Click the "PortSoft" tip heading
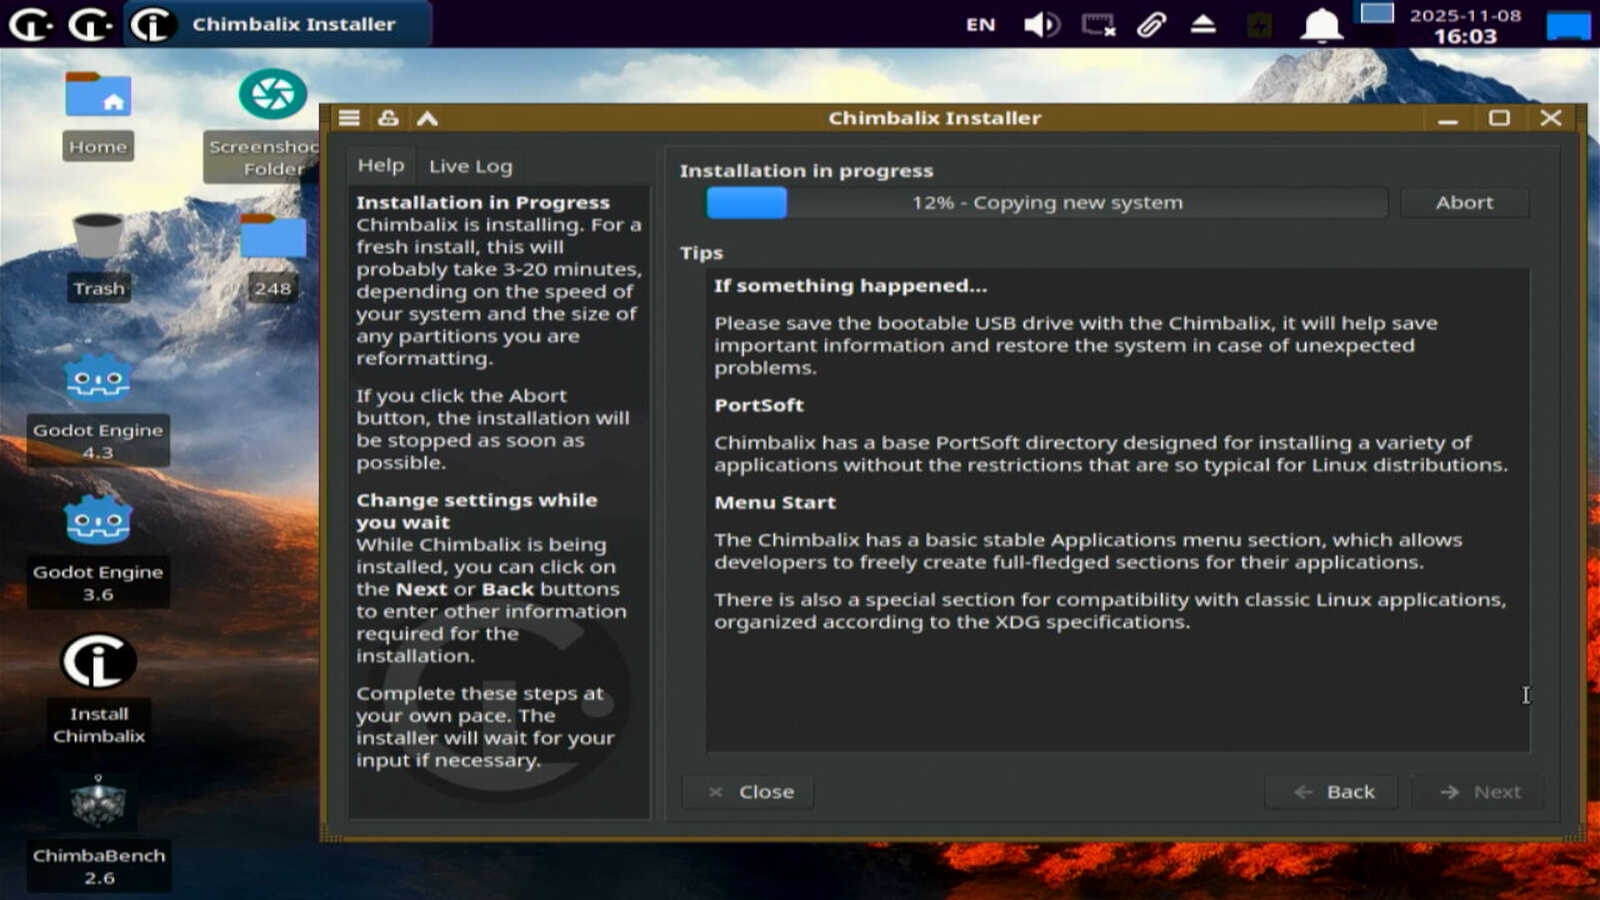 (x=759, y=405)
